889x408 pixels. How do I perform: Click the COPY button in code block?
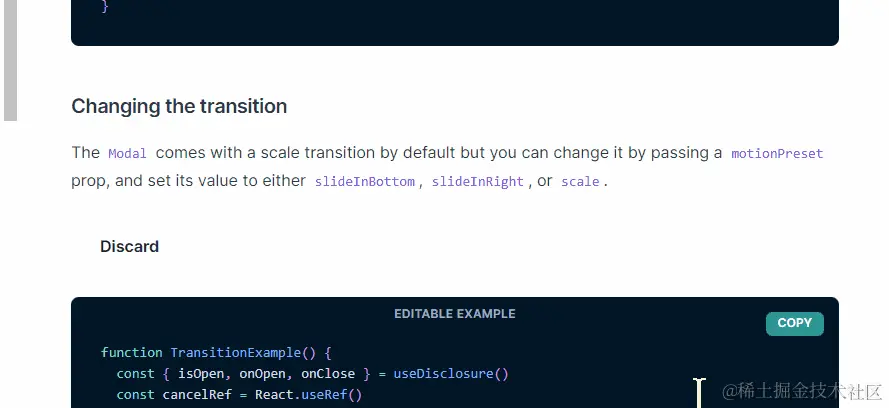coord(794,324)
